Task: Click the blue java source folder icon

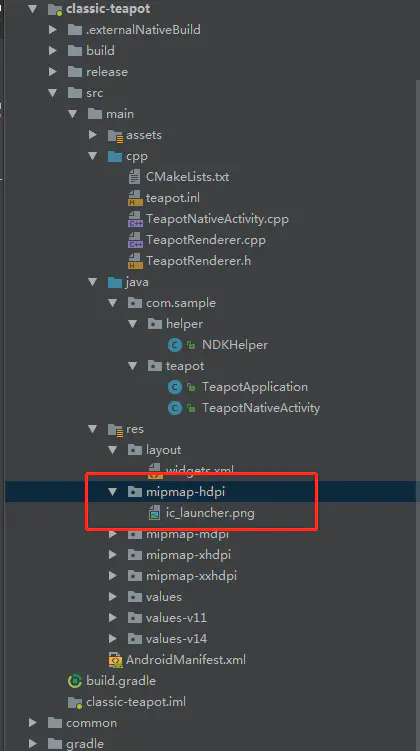Action: [x=115, y=282]
